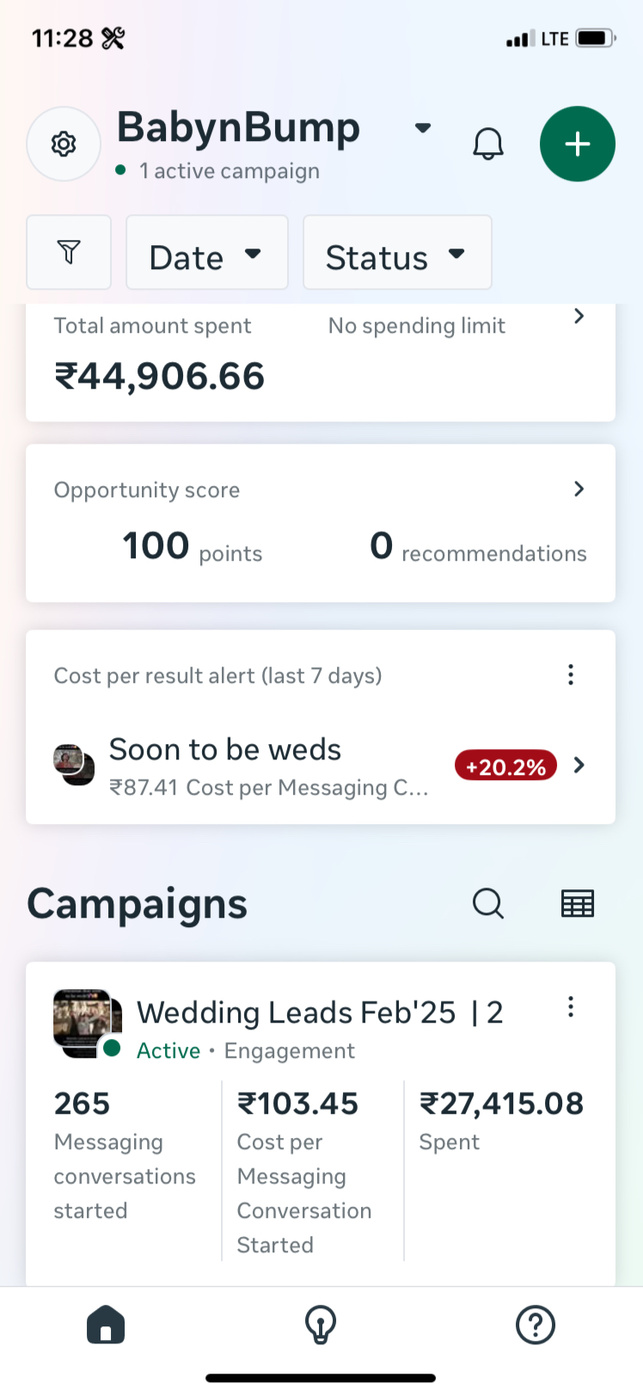
Task: Open Wedding Leads campaign options menu
Action: [x=570, y=1007]
